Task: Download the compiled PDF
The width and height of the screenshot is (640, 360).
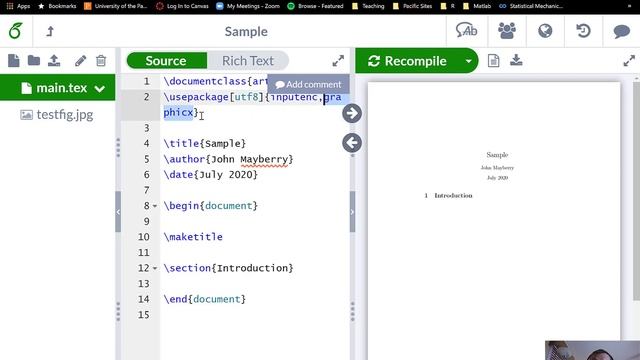Action: 516,60
